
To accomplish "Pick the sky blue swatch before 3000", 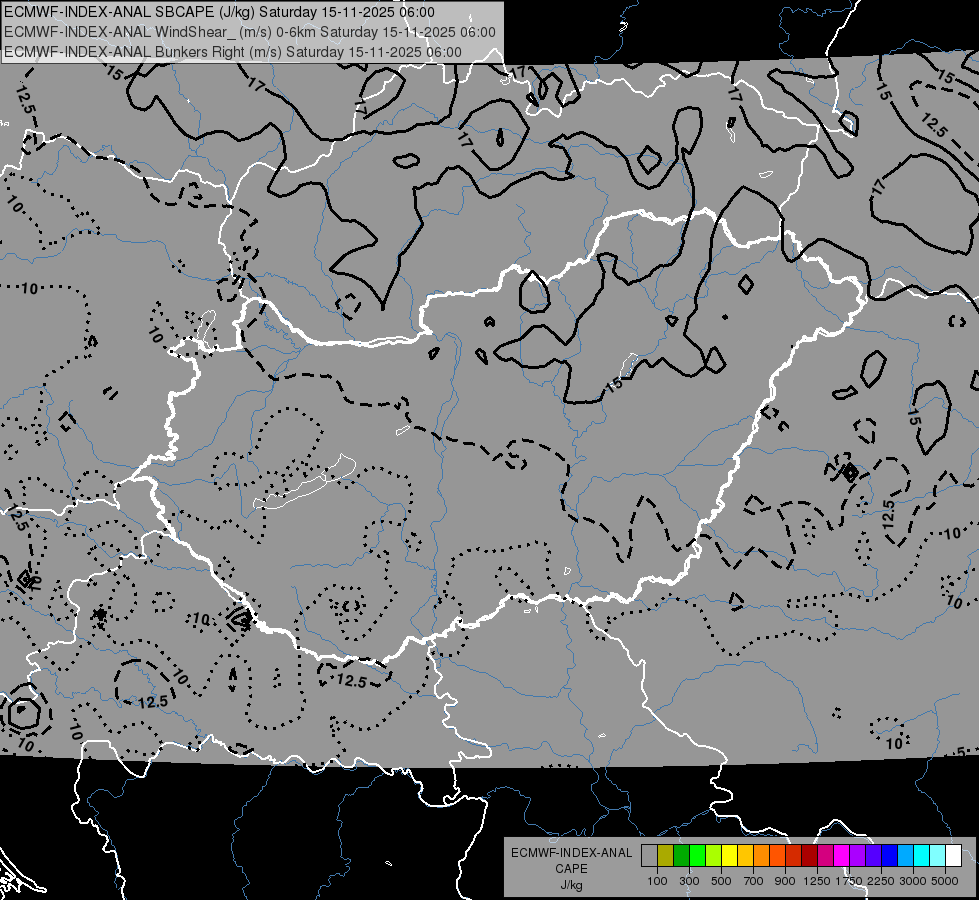I will 906,856.
